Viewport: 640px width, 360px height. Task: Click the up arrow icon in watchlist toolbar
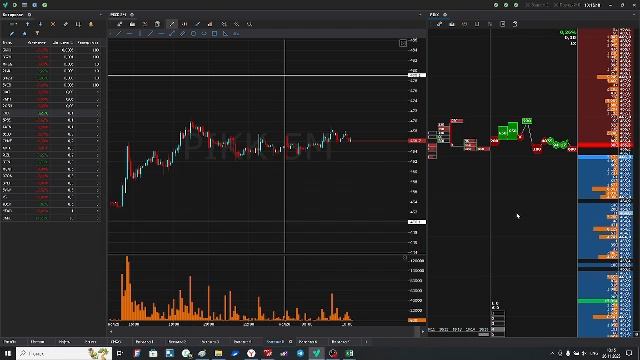coord(27,24)
